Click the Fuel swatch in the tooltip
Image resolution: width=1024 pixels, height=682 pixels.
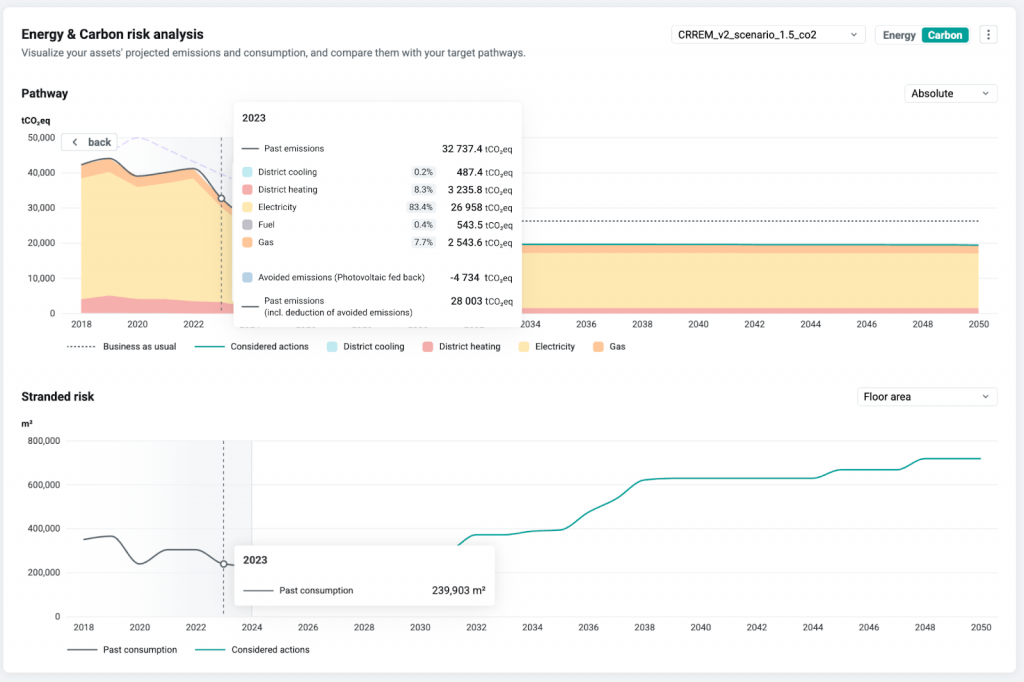(x=248, y=225)
